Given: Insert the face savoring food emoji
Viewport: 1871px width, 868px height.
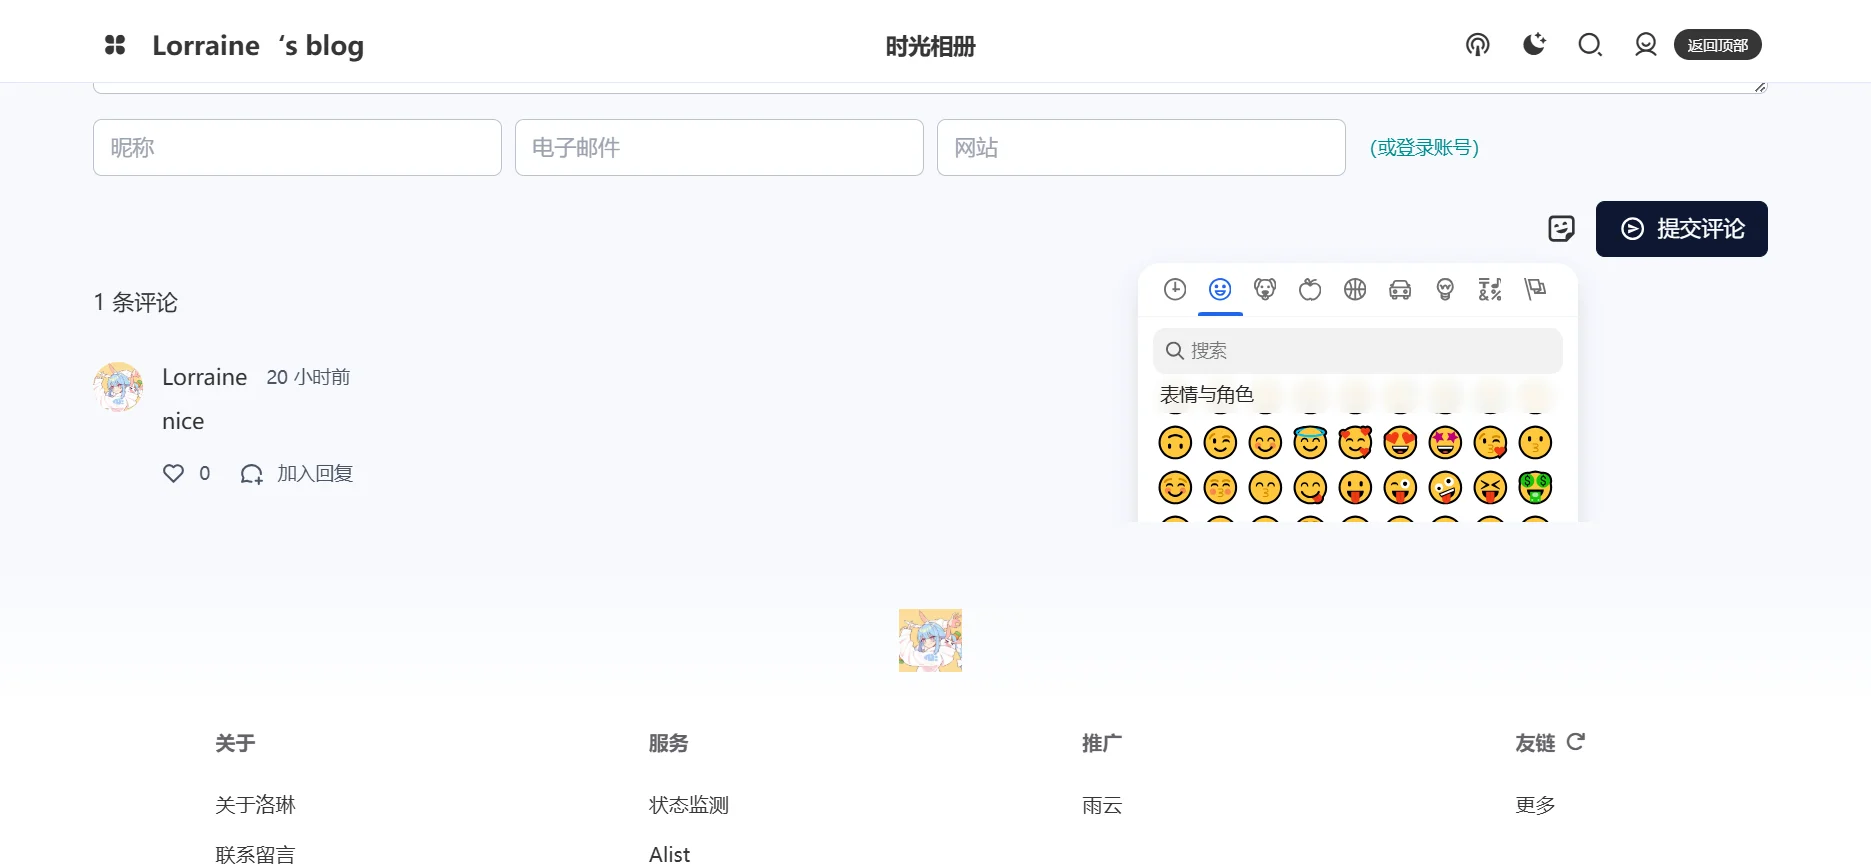Looking at the screenshot, I should [x=1310, y=487].
